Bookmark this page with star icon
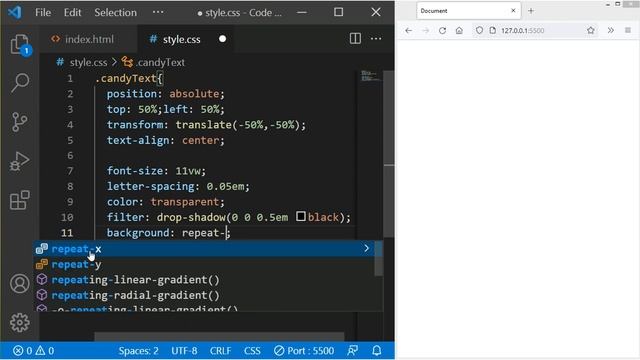Screen dimensions: 640x360 click(x=591, y=31)
